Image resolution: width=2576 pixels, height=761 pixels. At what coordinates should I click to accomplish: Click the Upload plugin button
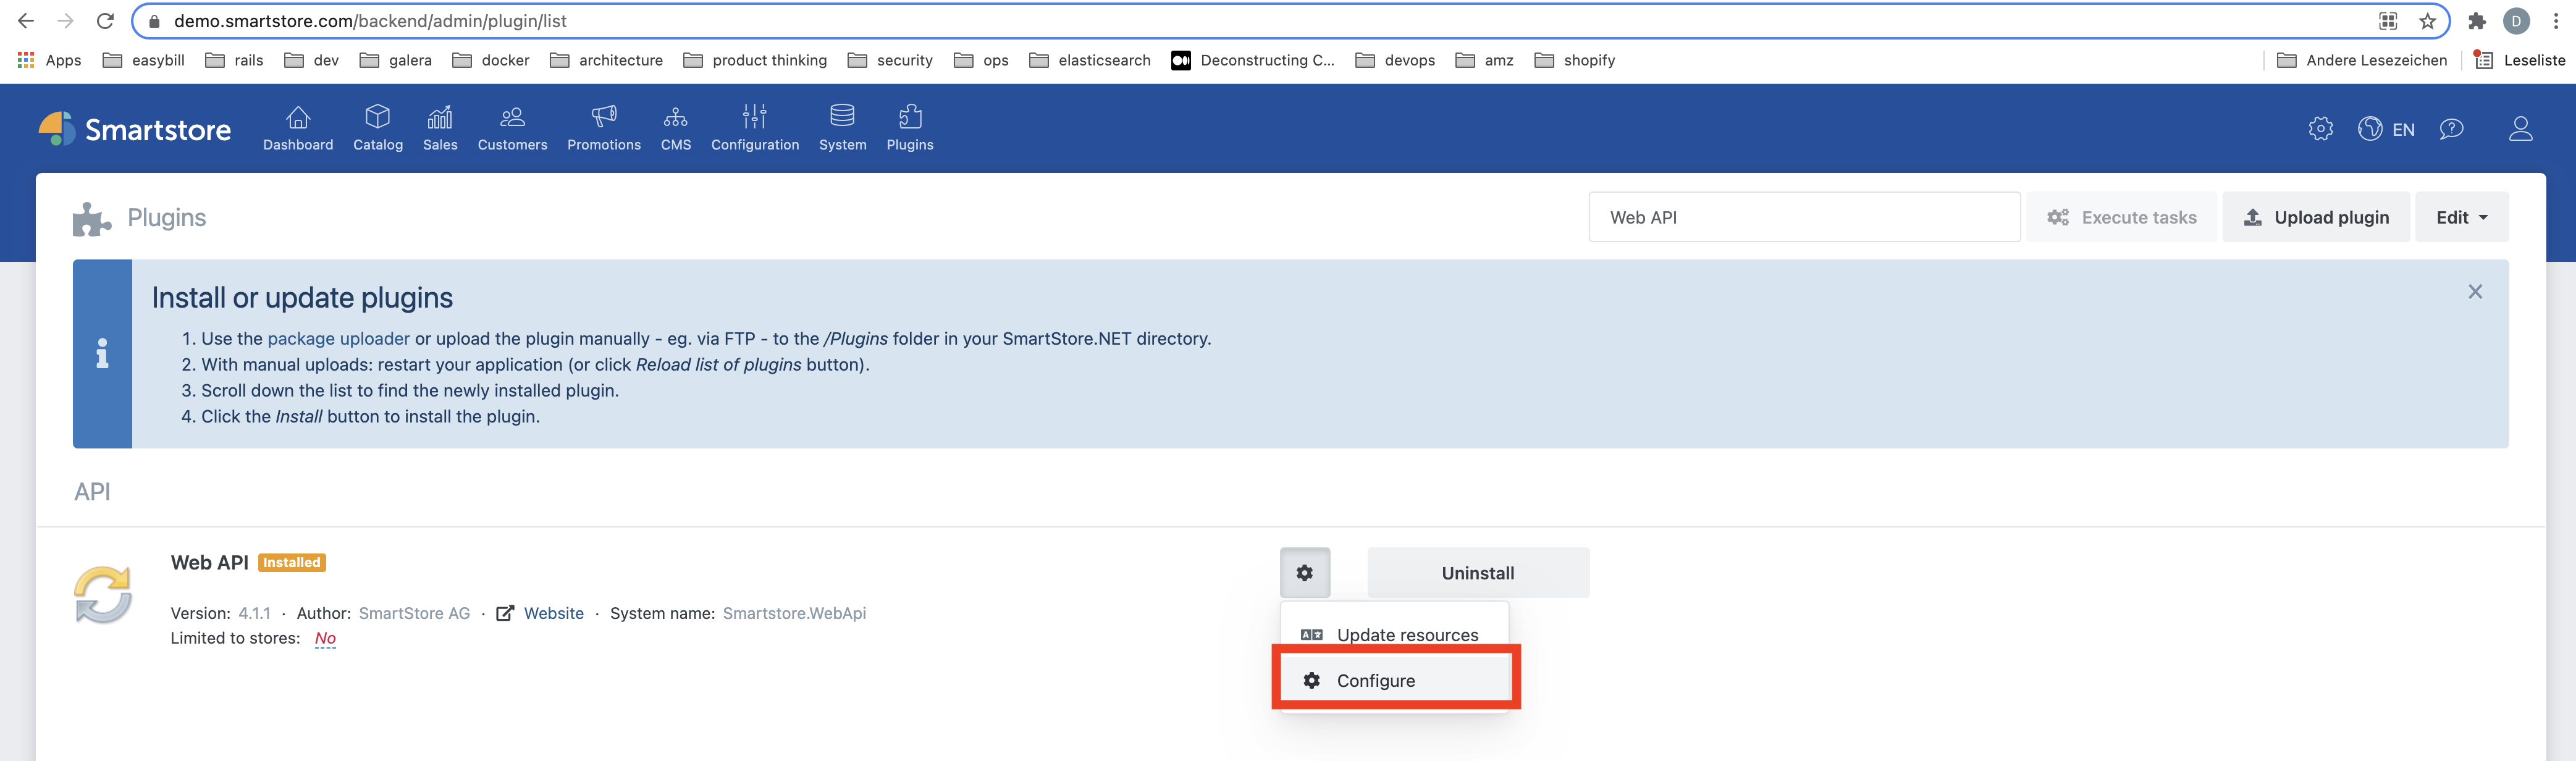pos(2316,217)
